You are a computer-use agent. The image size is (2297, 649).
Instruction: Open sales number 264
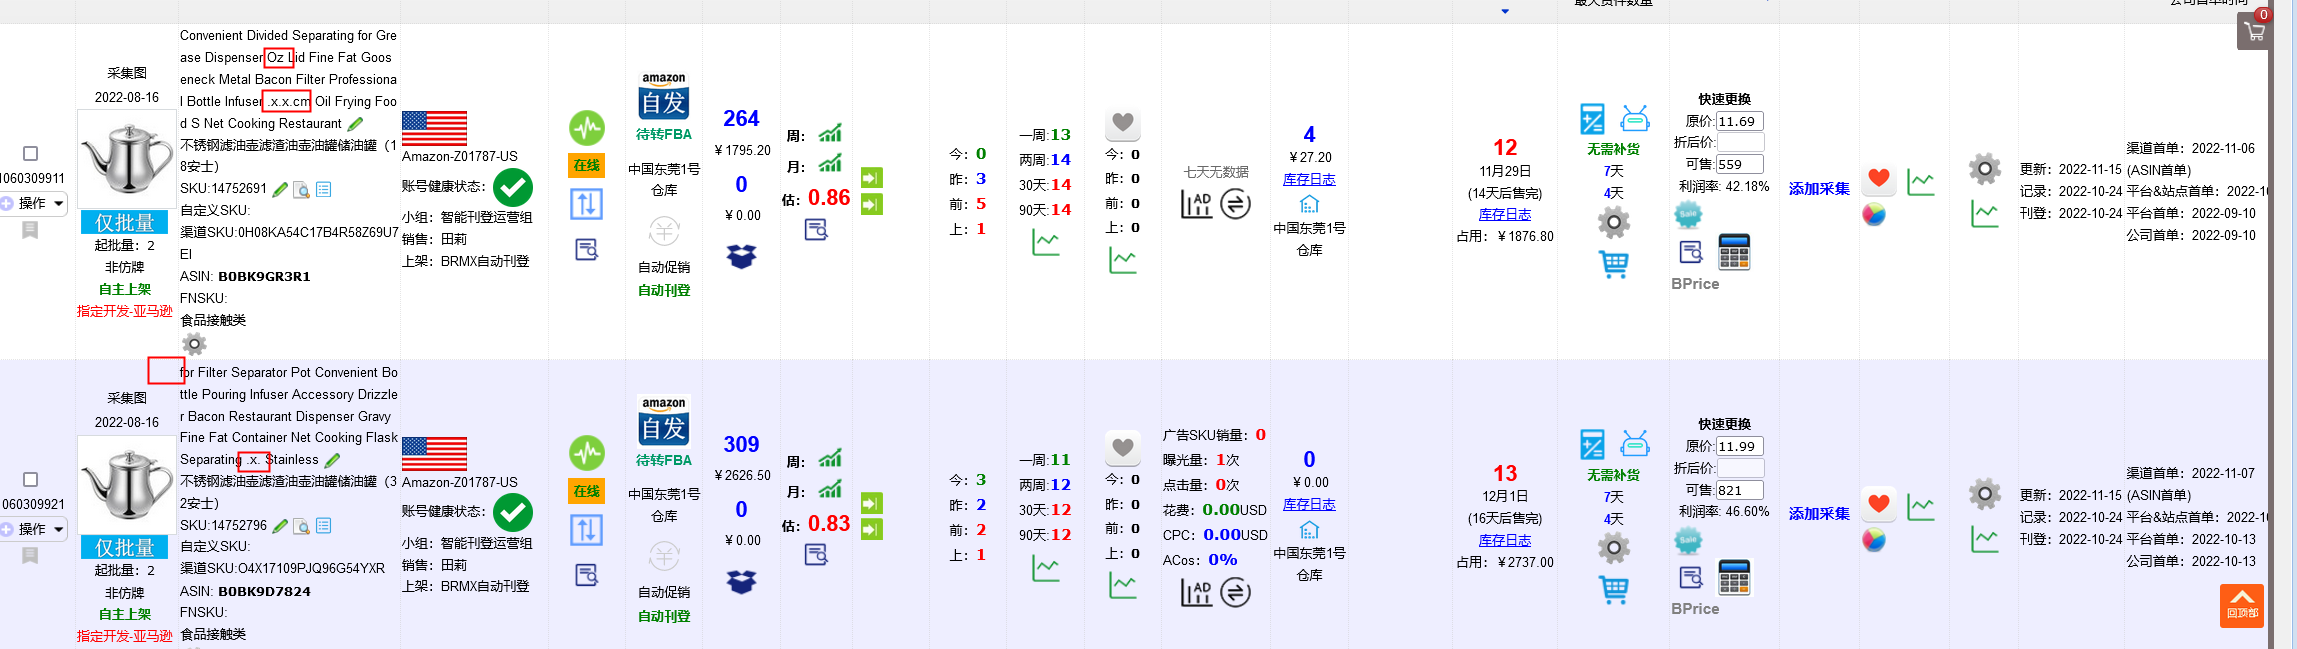741,119
